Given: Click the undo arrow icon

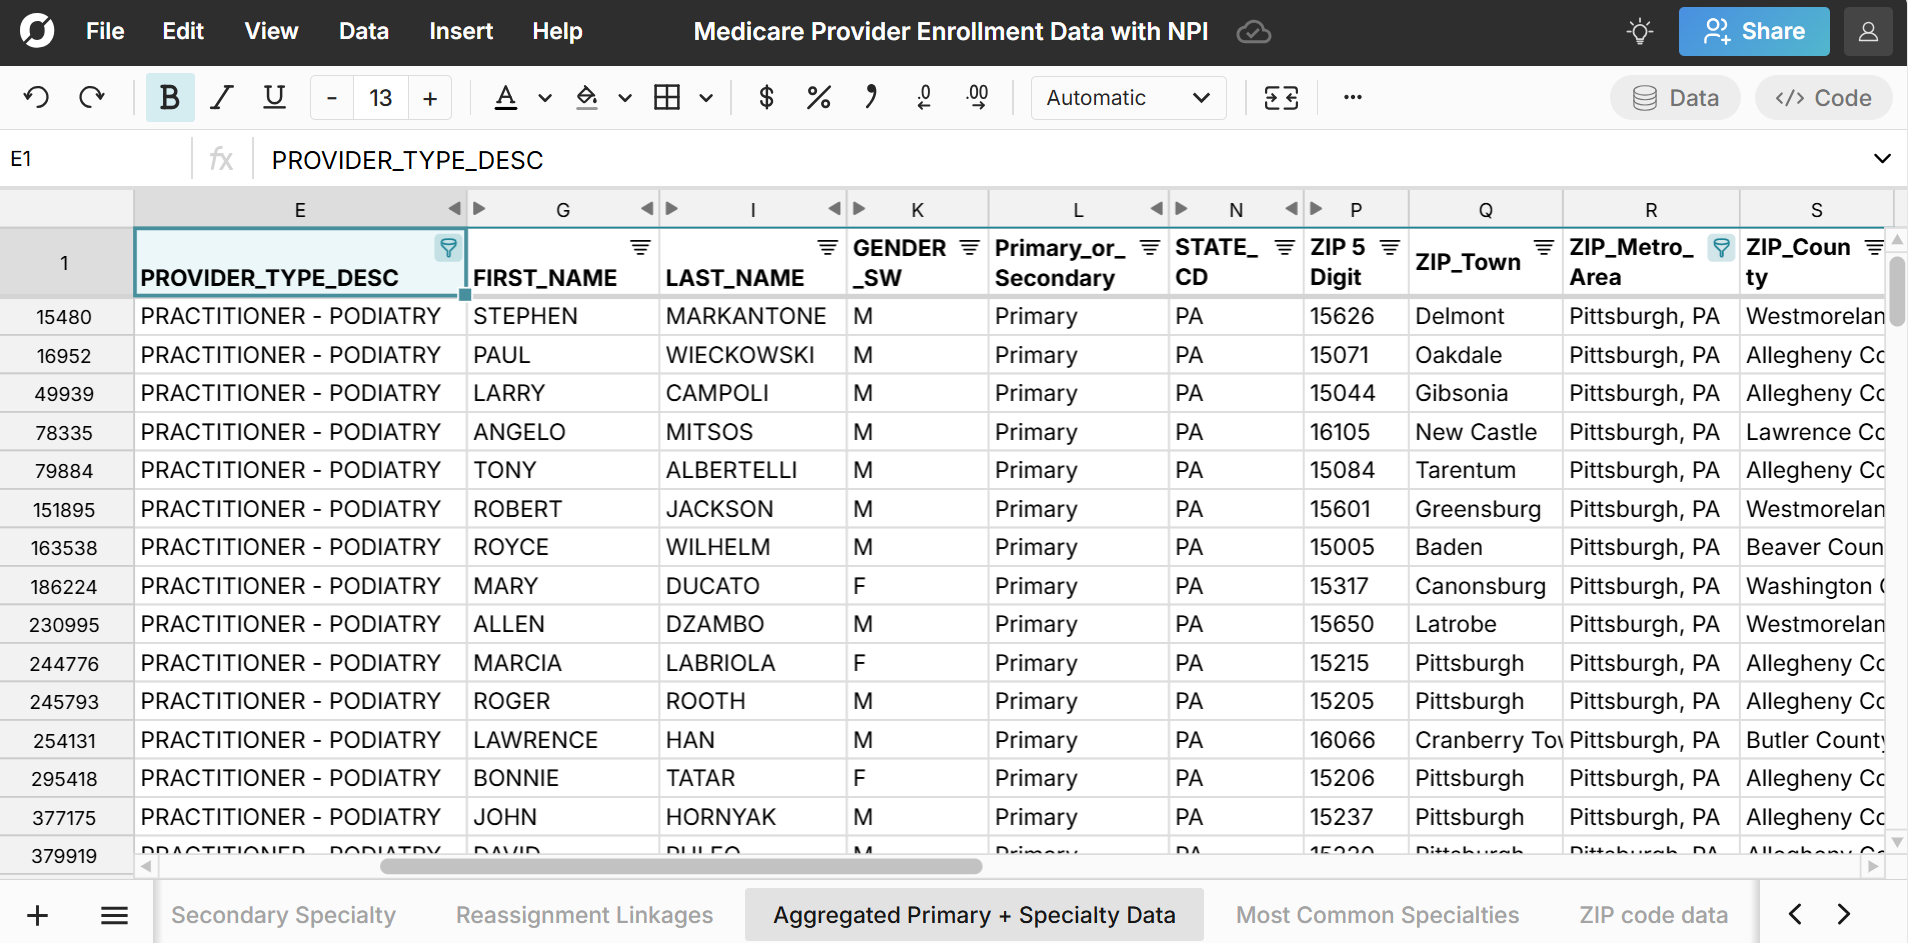Looking at the screenshot, I should click(x=37, y=98).
